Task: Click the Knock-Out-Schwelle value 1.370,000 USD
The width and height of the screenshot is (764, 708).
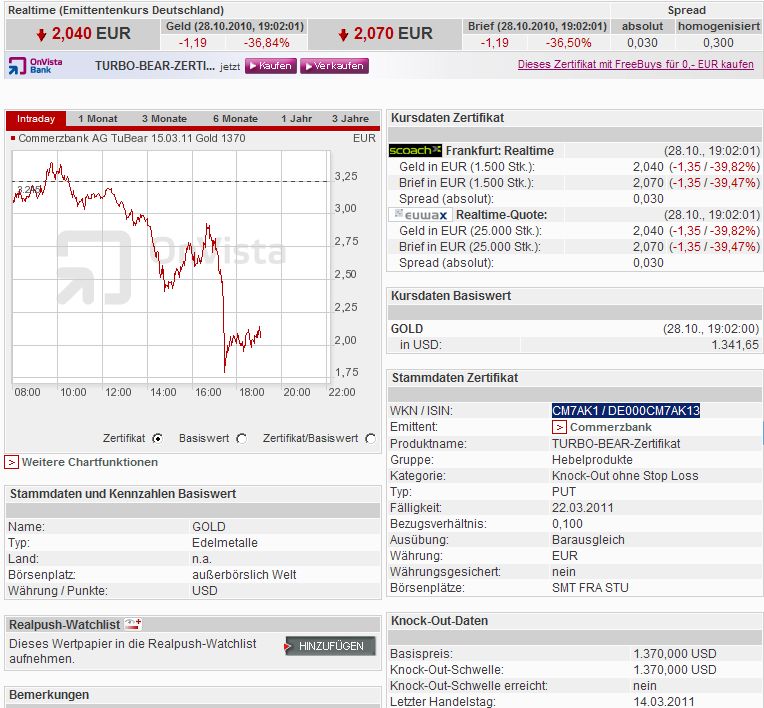Action: click(675, 670)
